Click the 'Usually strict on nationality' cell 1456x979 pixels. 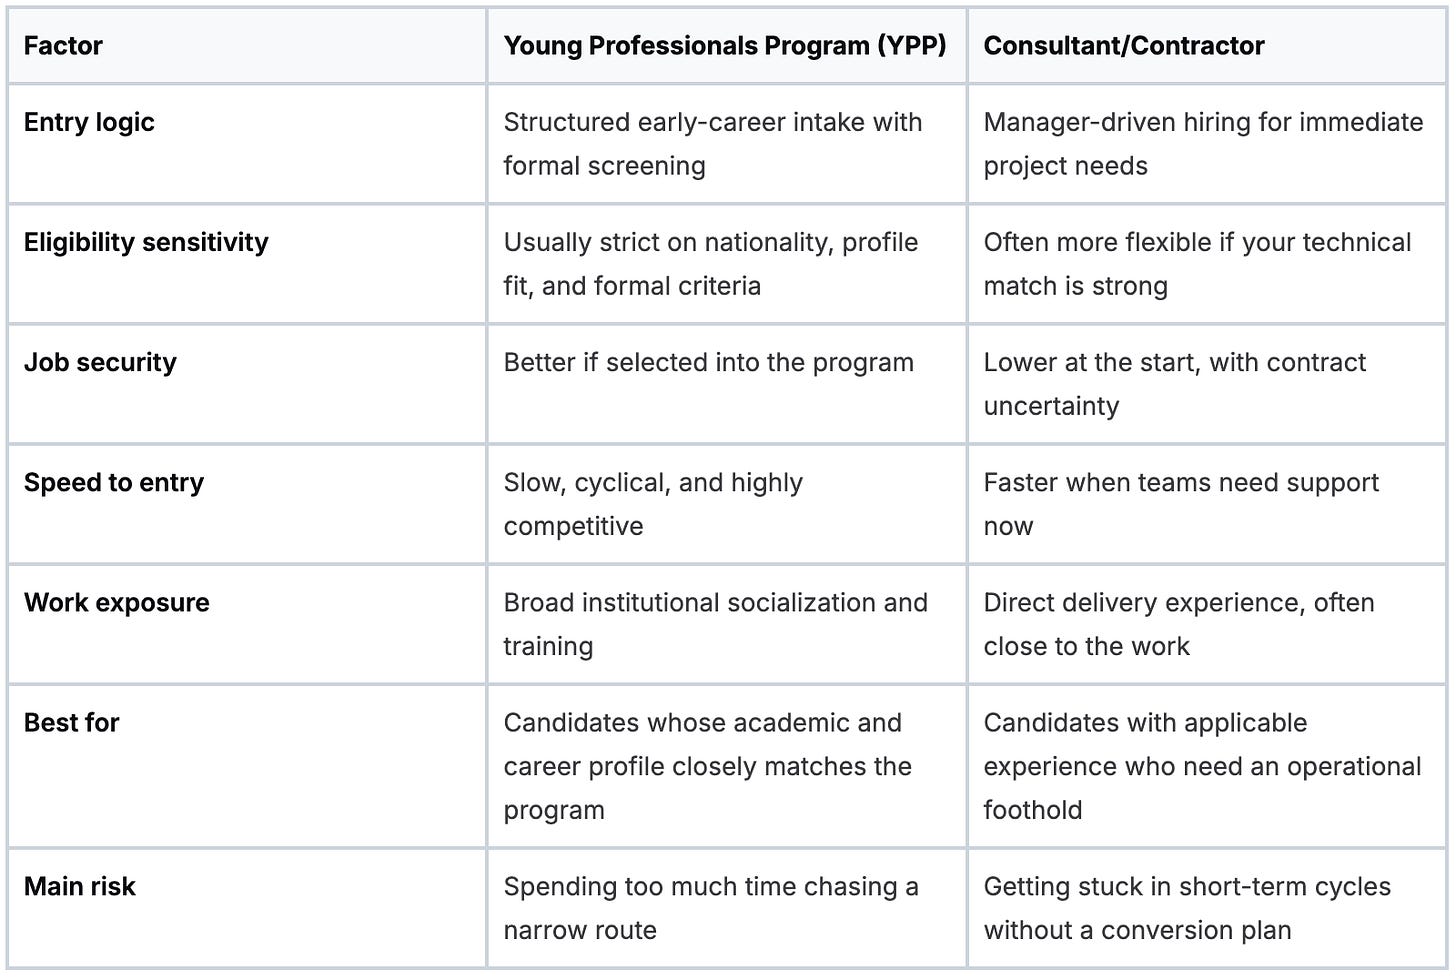tap(710, 264)
